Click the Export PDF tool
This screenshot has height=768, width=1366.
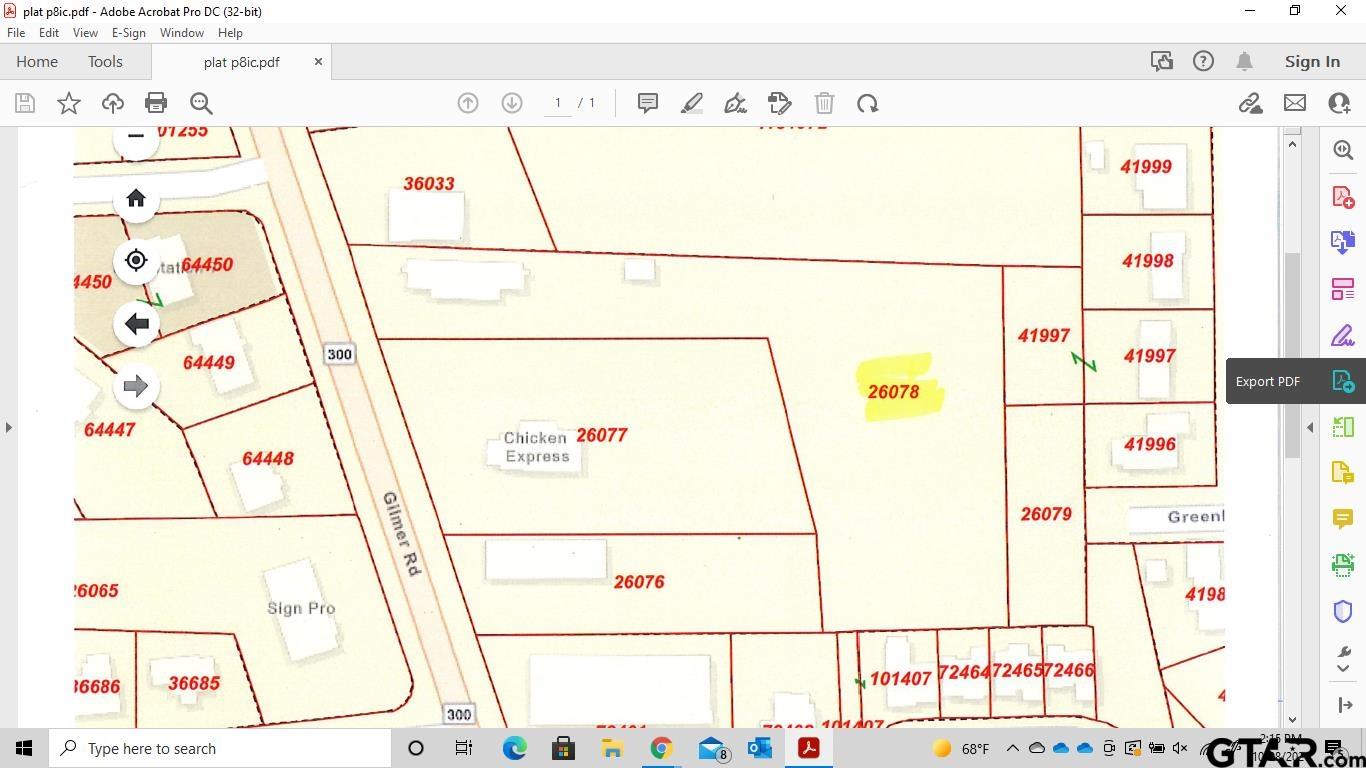tap(1342, 381)
